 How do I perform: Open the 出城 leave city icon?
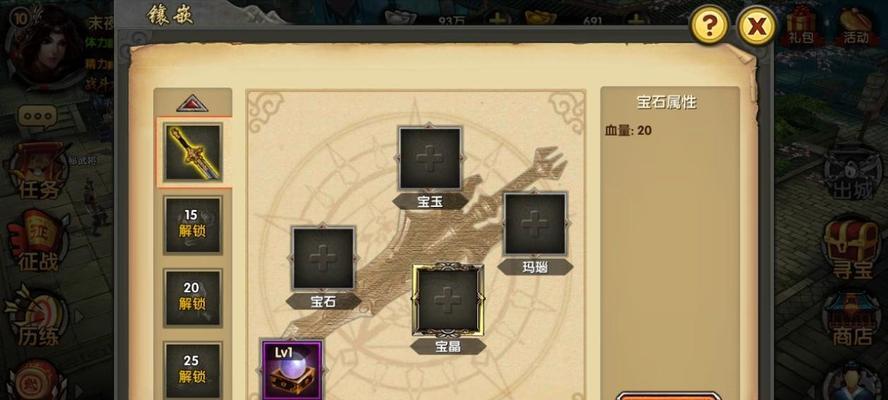click(x=853, y=175)
